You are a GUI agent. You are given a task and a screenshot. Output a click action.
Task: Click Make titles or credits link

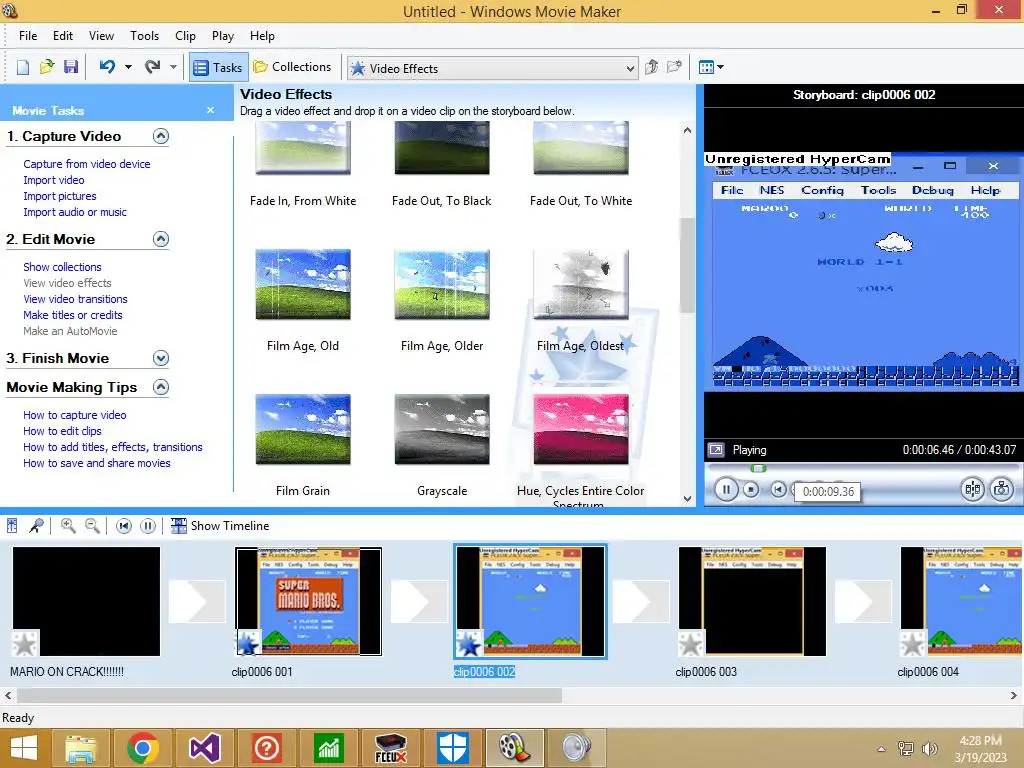(x=72, y=315)
